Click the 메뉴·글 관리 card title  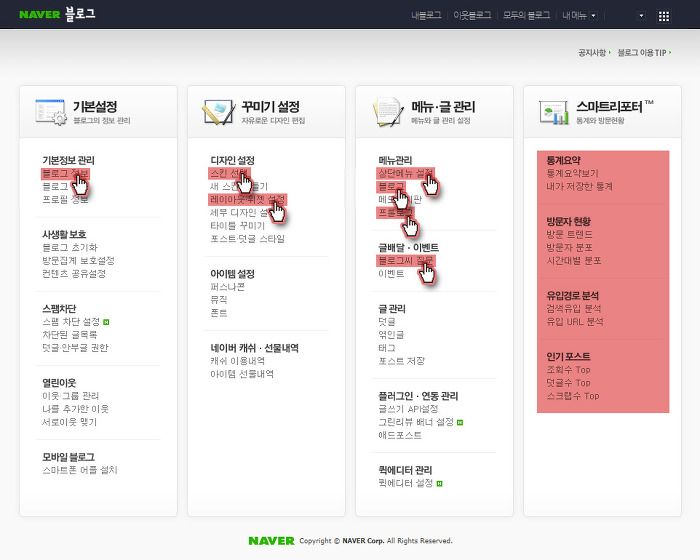(x=443, y=107)
